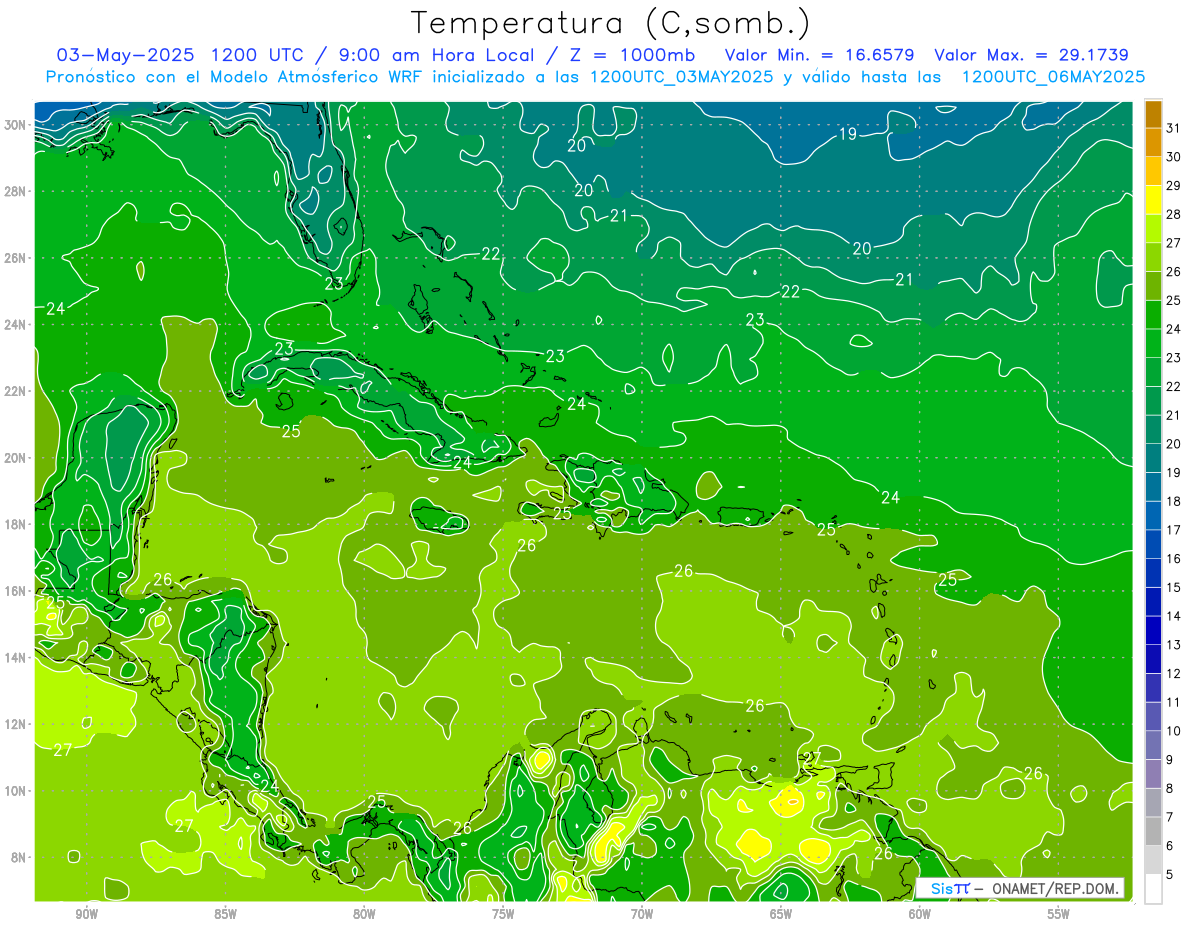Pick the dark orange band above 31 on scale

point(1153,114)
